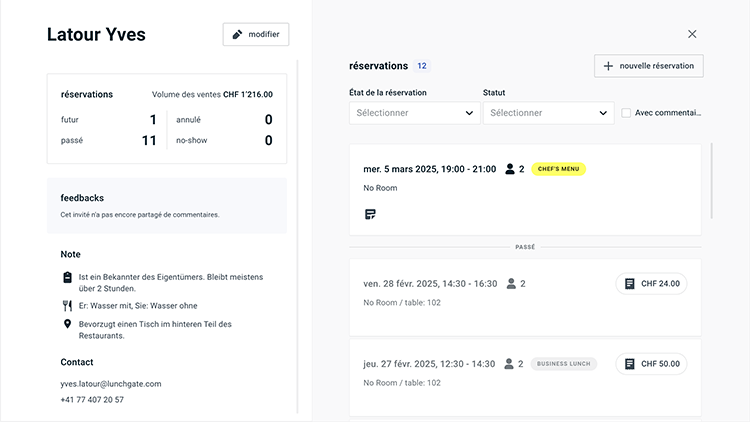Click the pencil icon in modifier button
The width and height of the screenshot is (750, 422).
pyautogui.click(x=237, y=34)
